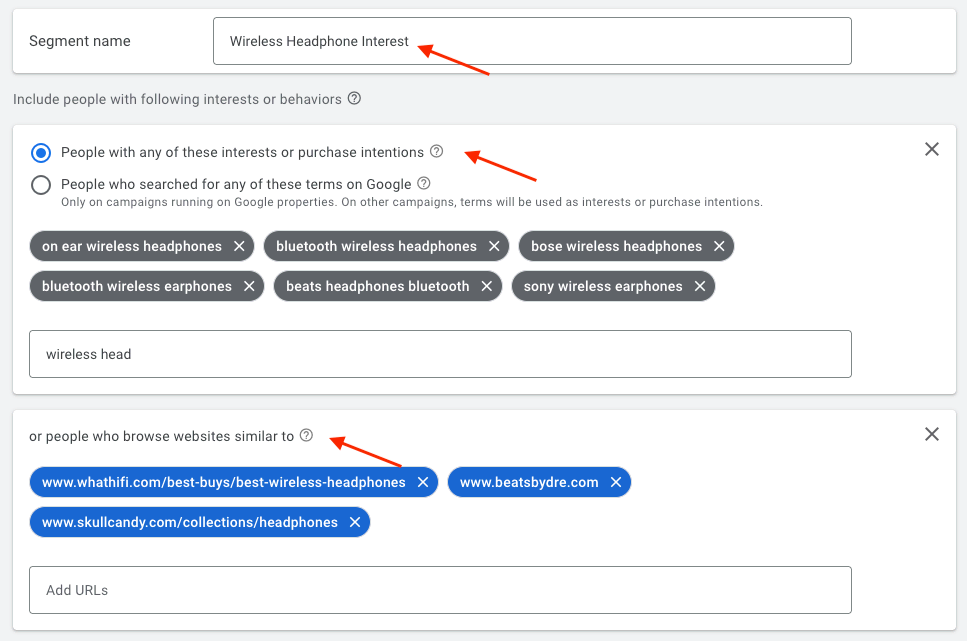Open help for websites similar to
Screen dimensions: 967x641
(307, 436)
